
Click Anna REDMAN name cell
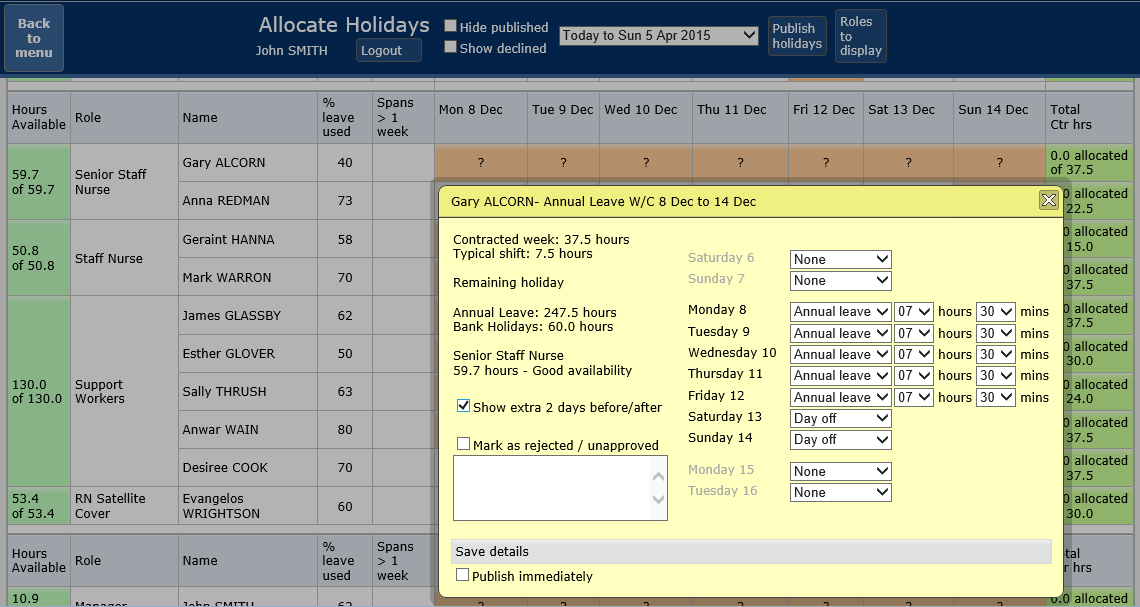248,201
